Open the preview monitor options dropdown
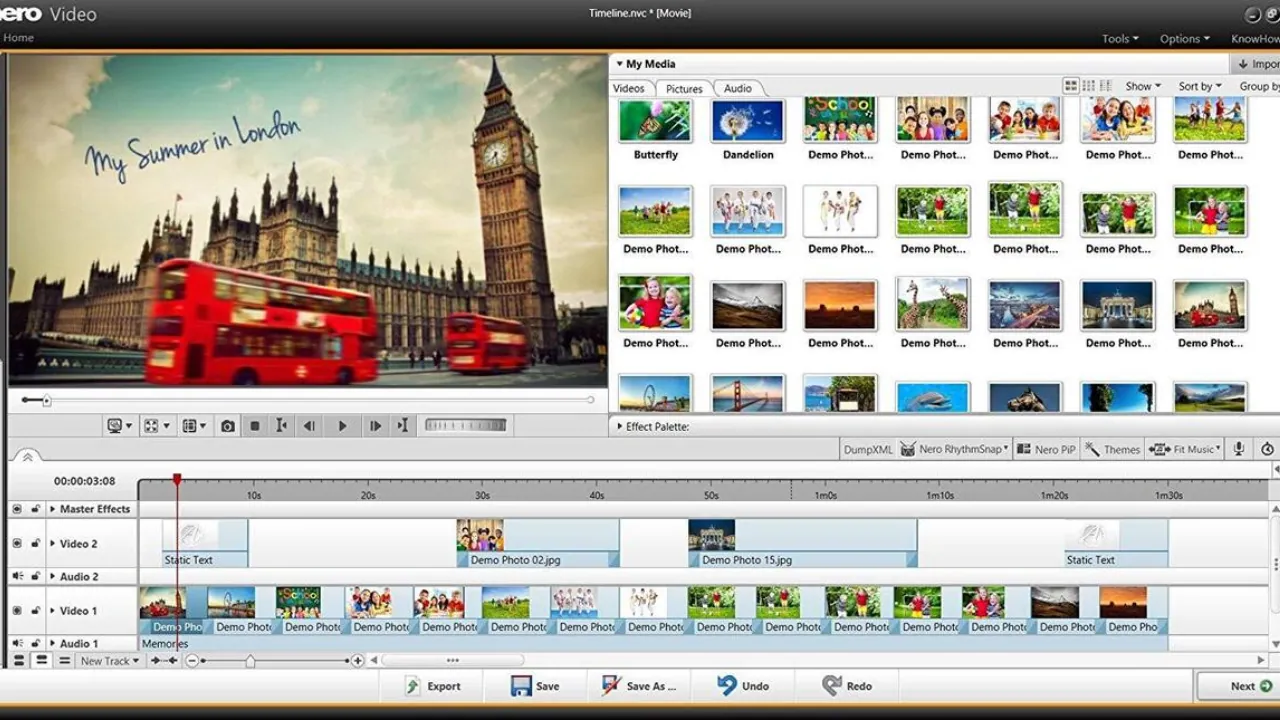1280x720 pixels. click(120, 426)
